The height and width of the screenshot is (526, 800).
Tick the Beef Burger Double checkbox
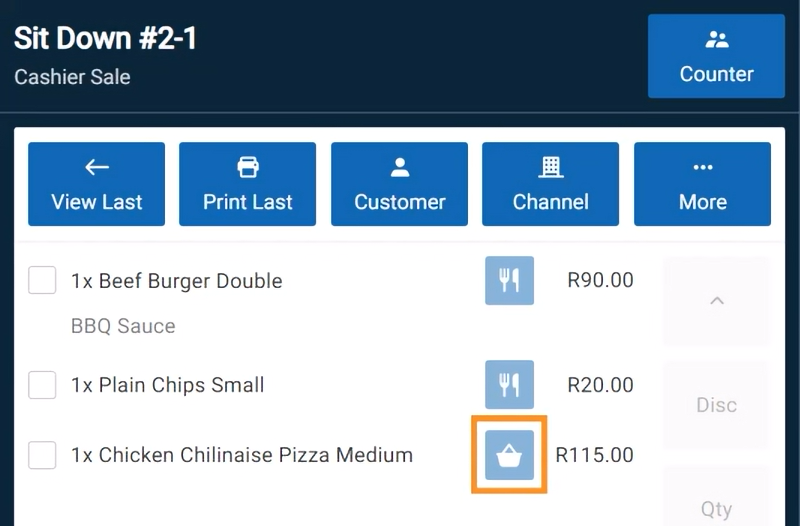[x=42, y=281]
